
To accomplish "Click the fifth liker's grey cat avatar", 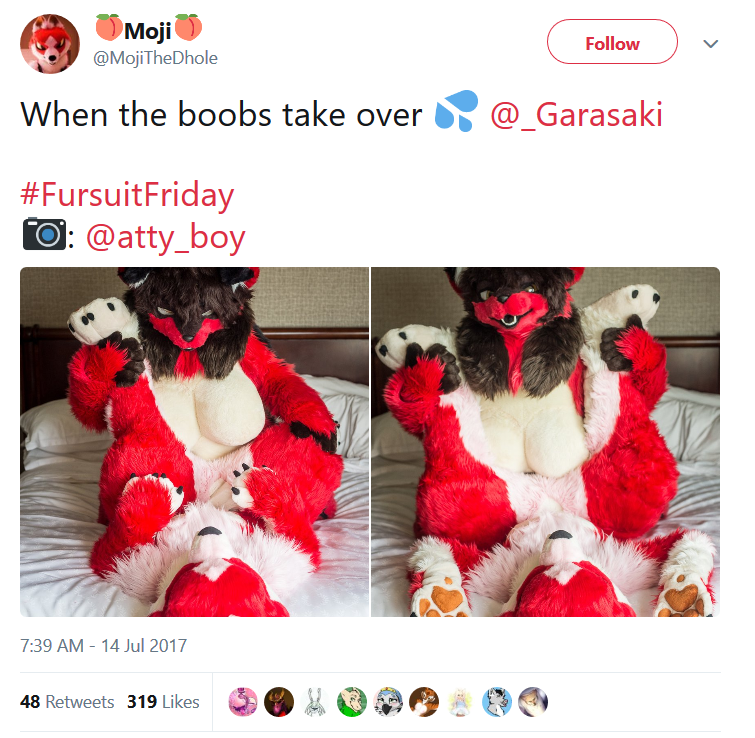I will 388,702.
